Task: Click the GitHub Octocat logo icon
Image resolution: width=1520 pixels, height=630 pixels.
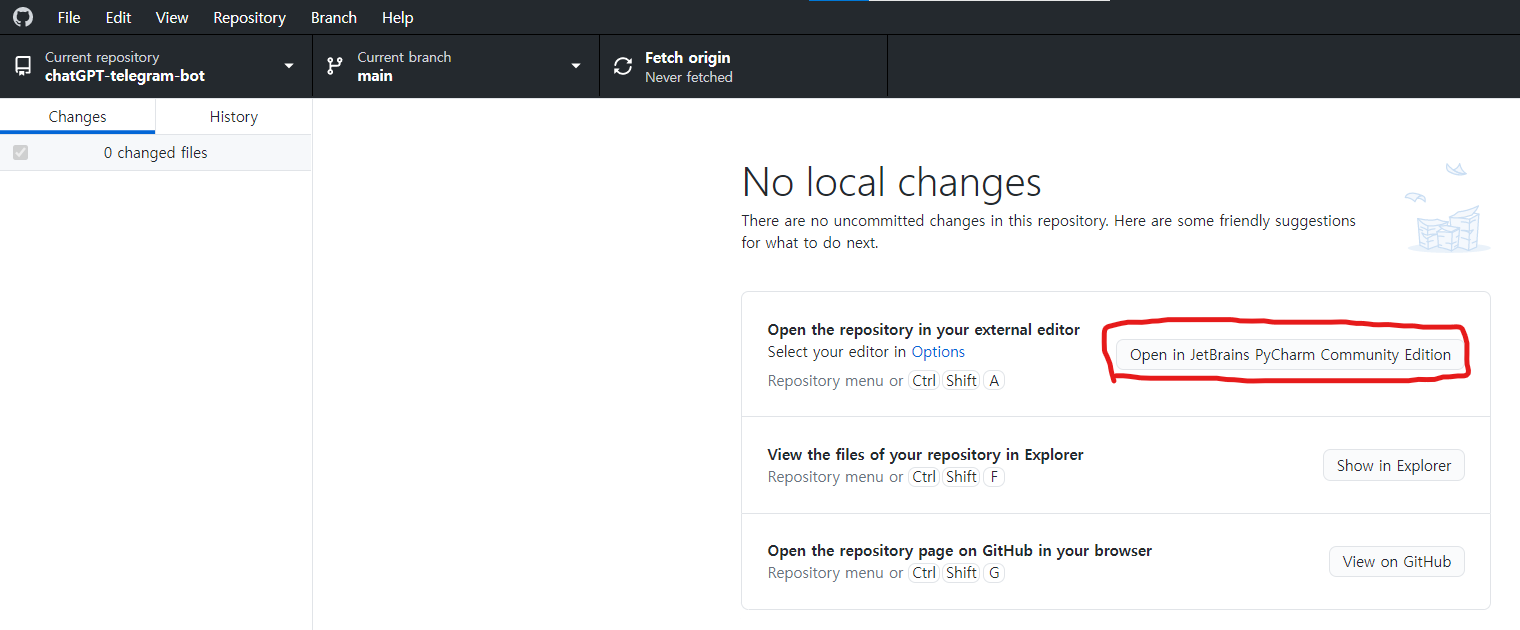Action: [x=22, y=17]
